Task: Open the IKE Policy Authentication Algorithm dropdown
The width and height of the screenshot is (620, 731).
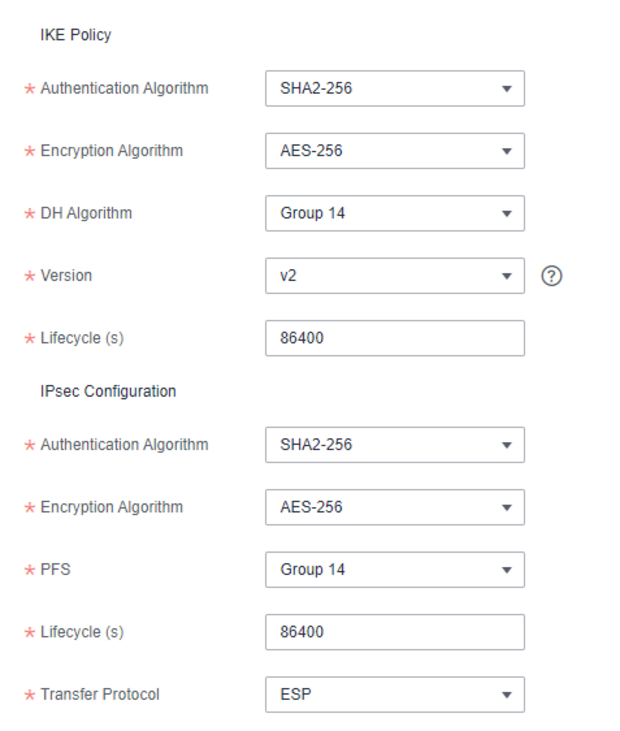Action: tap(394, 88)
